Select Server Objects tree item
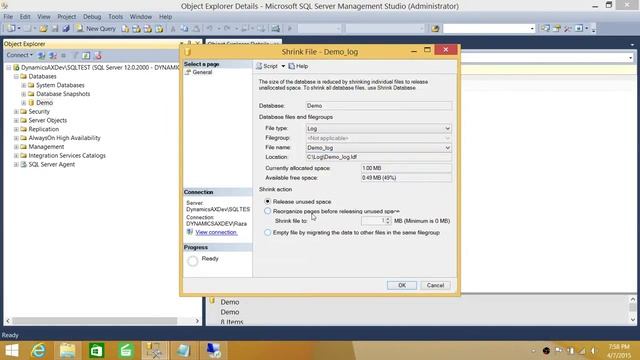Viewport: 640px width, 360px height. tap(48, 120)
